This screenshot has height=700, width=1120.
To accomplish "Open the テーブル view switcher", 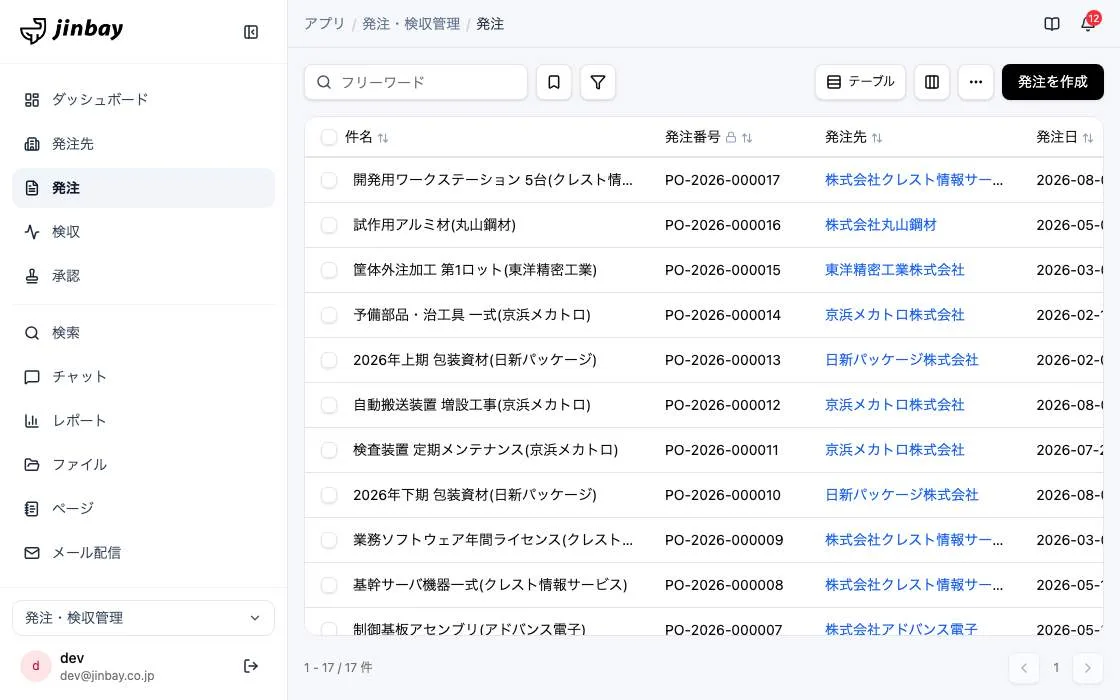I will [860, 82].
